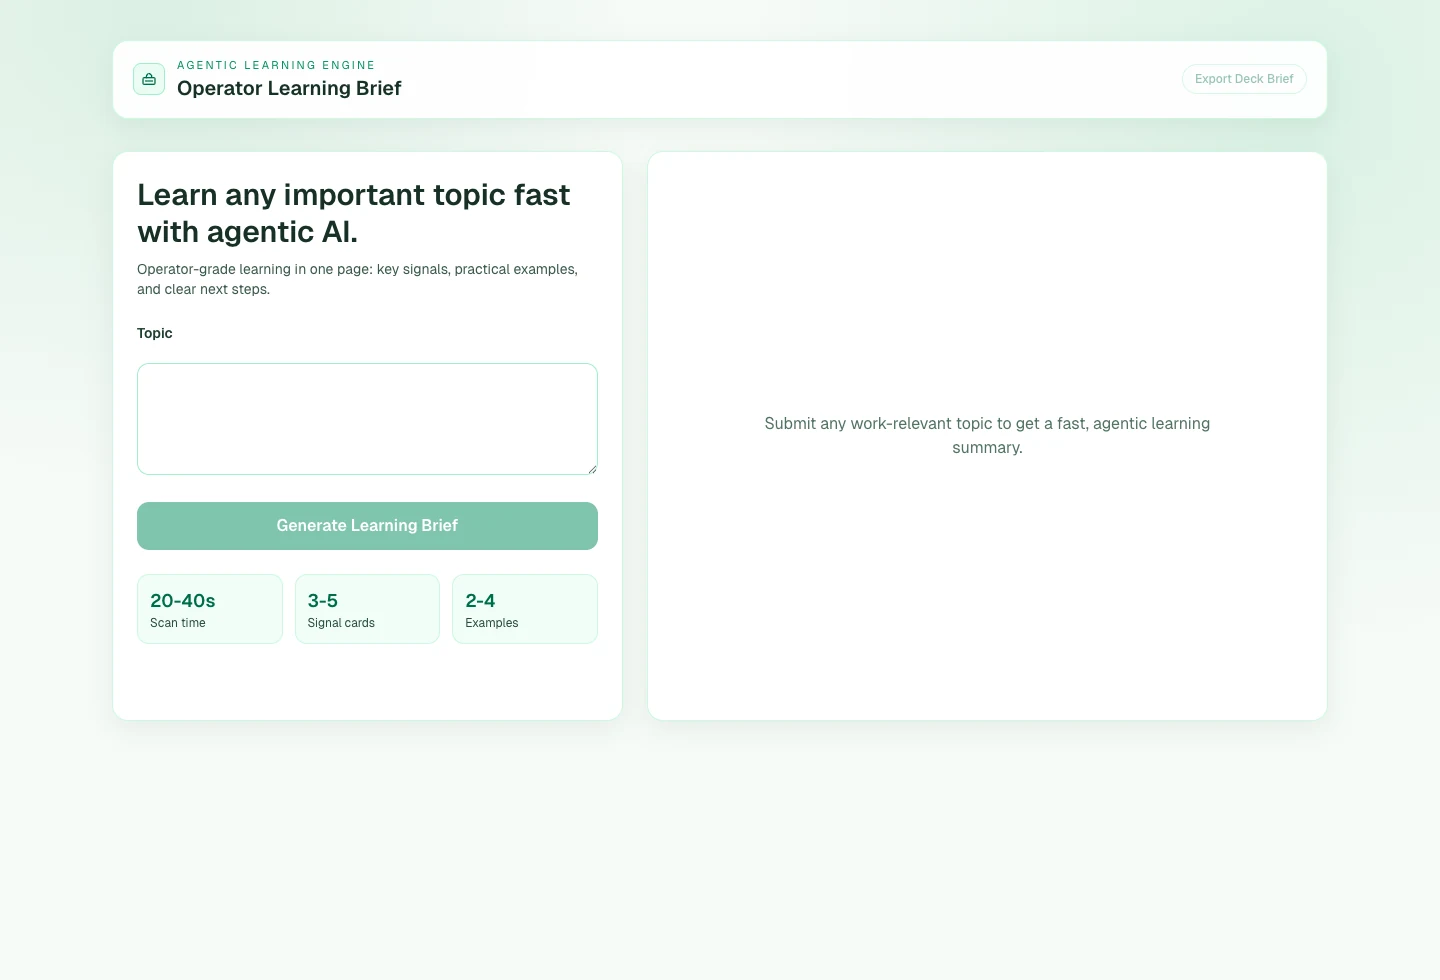The height and width of the screenshot is (980, 1440).
Task: Click the Topic field label
Action: [x=155, y=333]
